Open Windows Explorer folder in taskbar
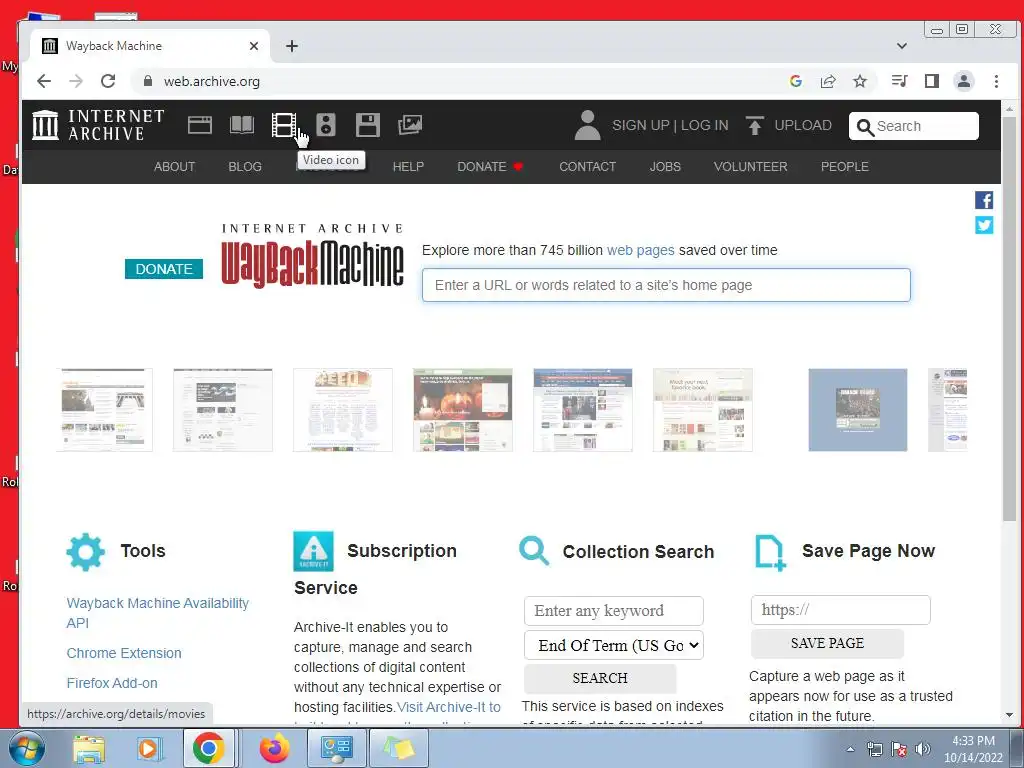The height and width of the screenshot is (768, 1024). [88, 748]
